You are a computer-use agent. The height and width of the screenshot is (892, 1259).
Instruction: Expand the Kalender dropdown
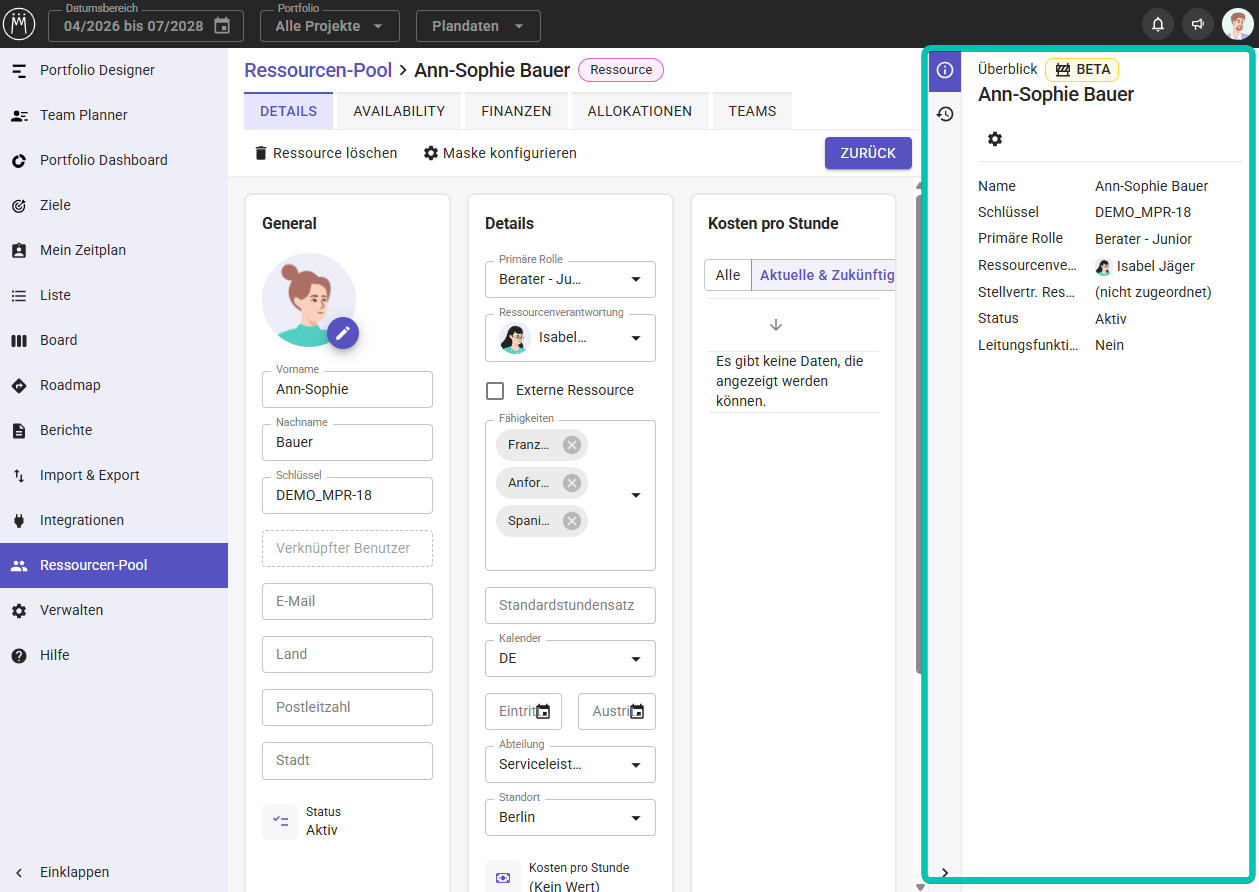coord(636,659)
